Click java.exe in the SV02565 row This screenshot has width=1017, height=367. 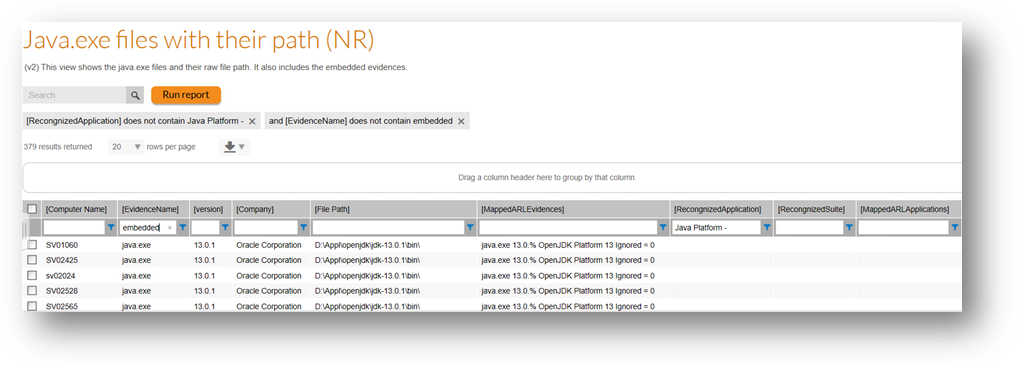pos(136,306)
